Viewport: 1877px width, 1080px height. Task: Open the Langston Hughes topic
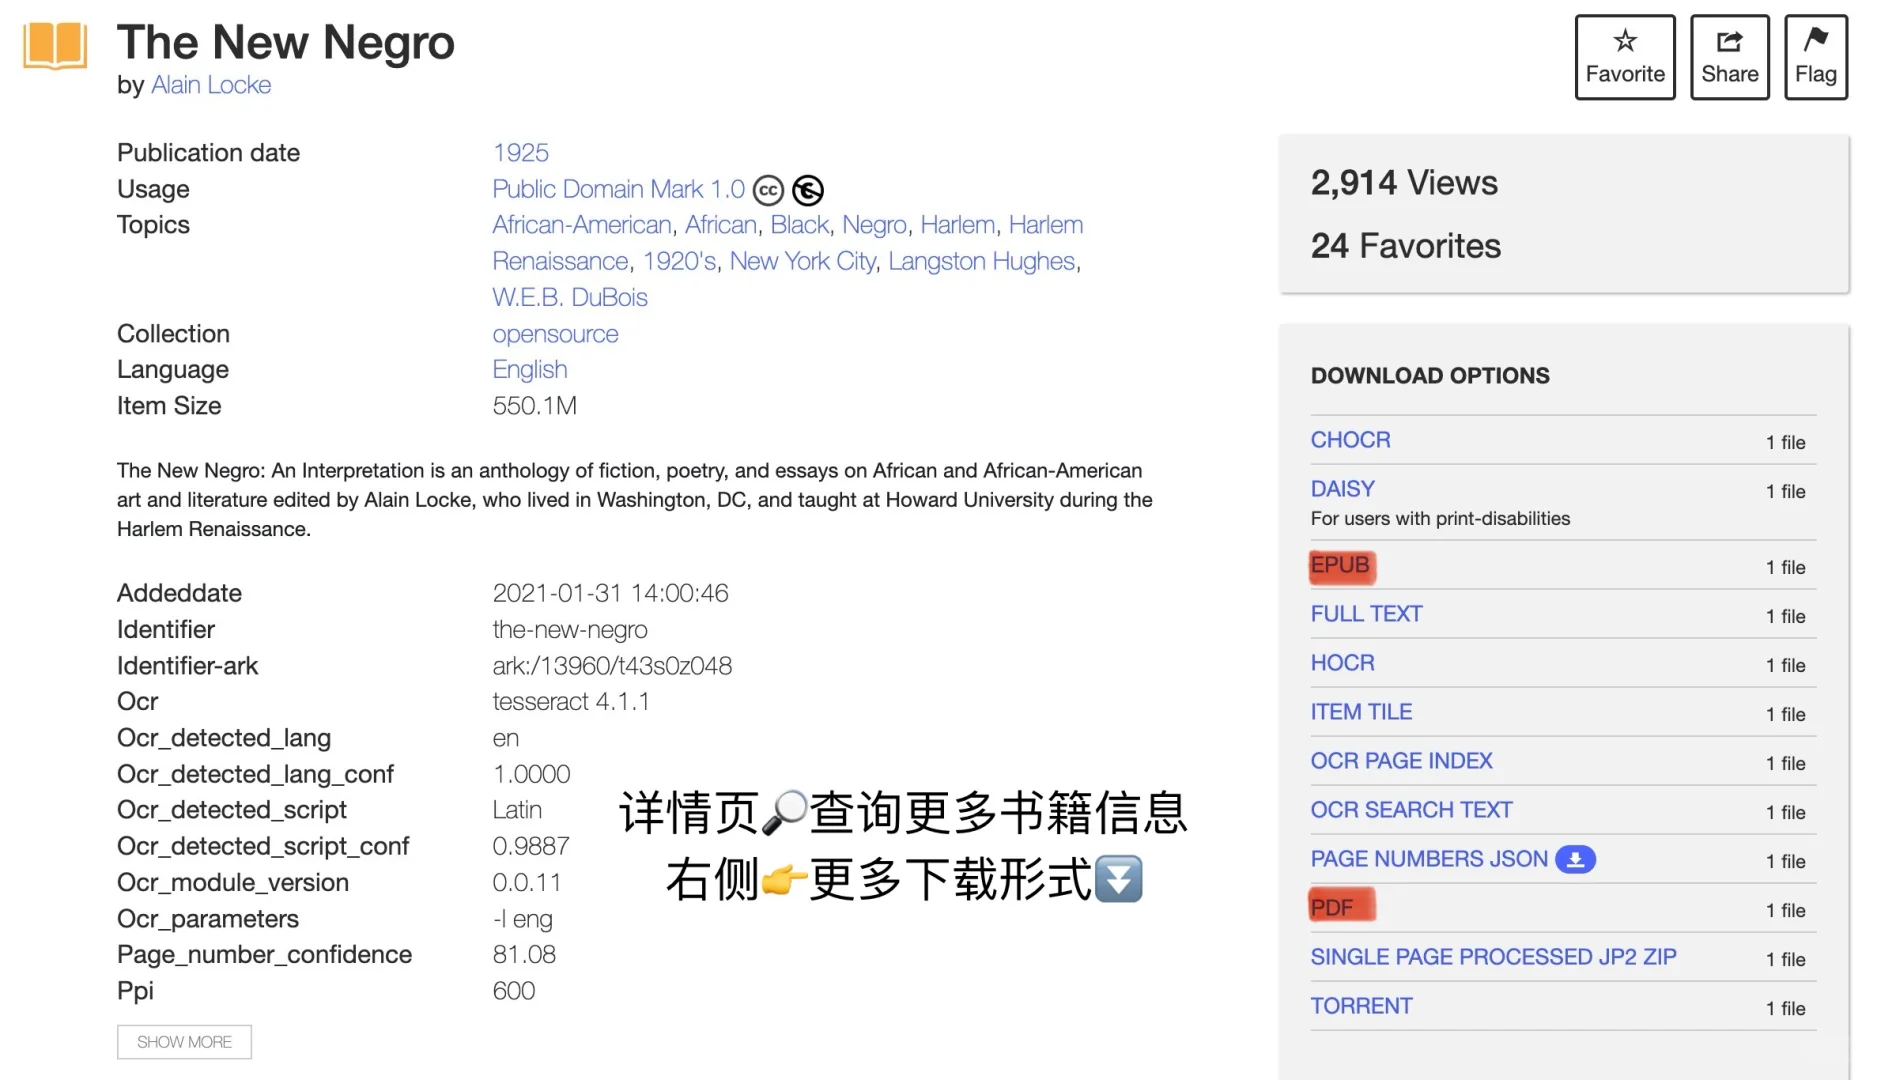(x=982, y=261)
